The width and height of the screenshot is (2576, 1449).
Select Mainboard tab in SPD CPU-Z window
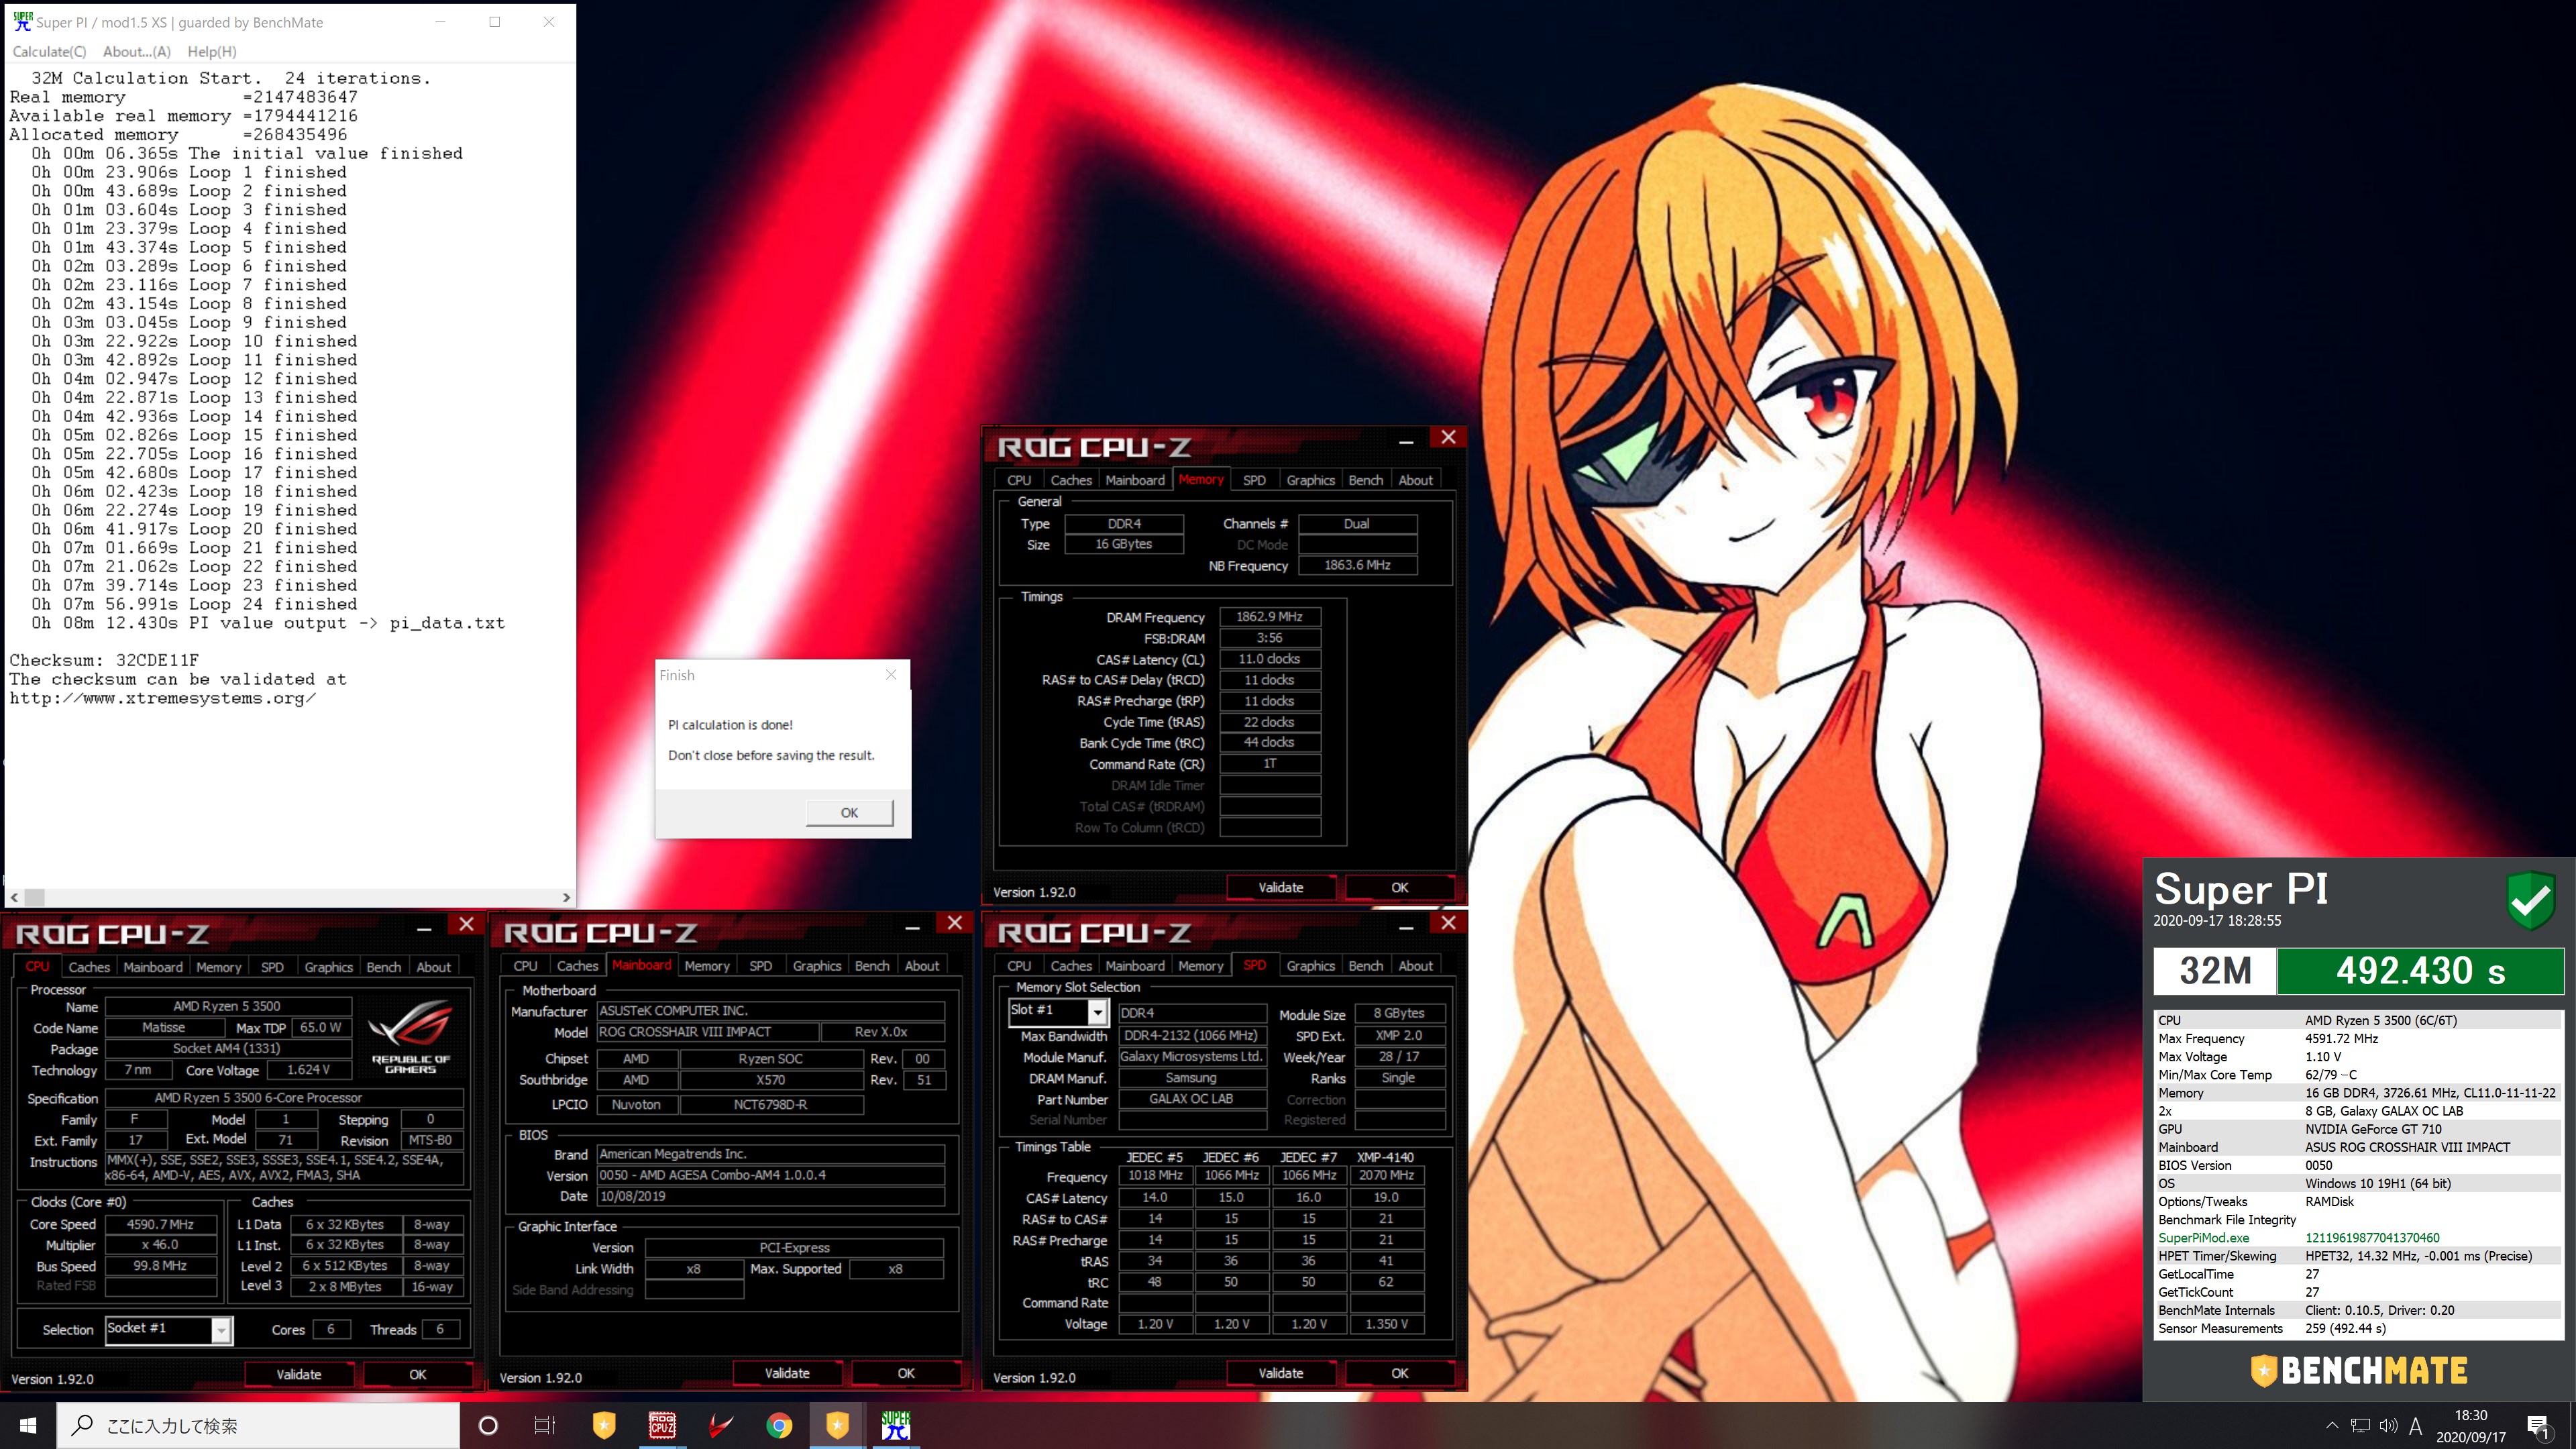pos(1135,966)
